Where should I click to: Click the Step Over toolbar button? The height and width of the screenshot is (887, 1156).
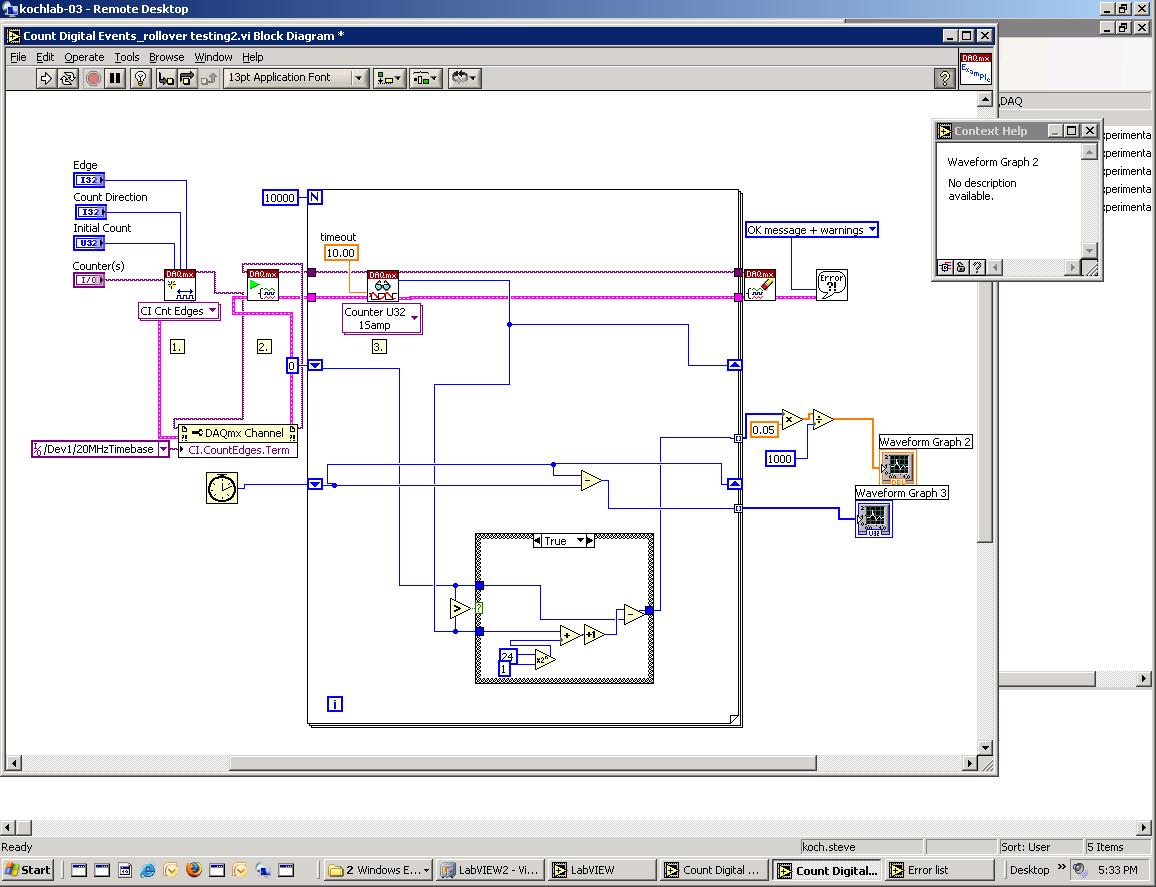(186, 78)
